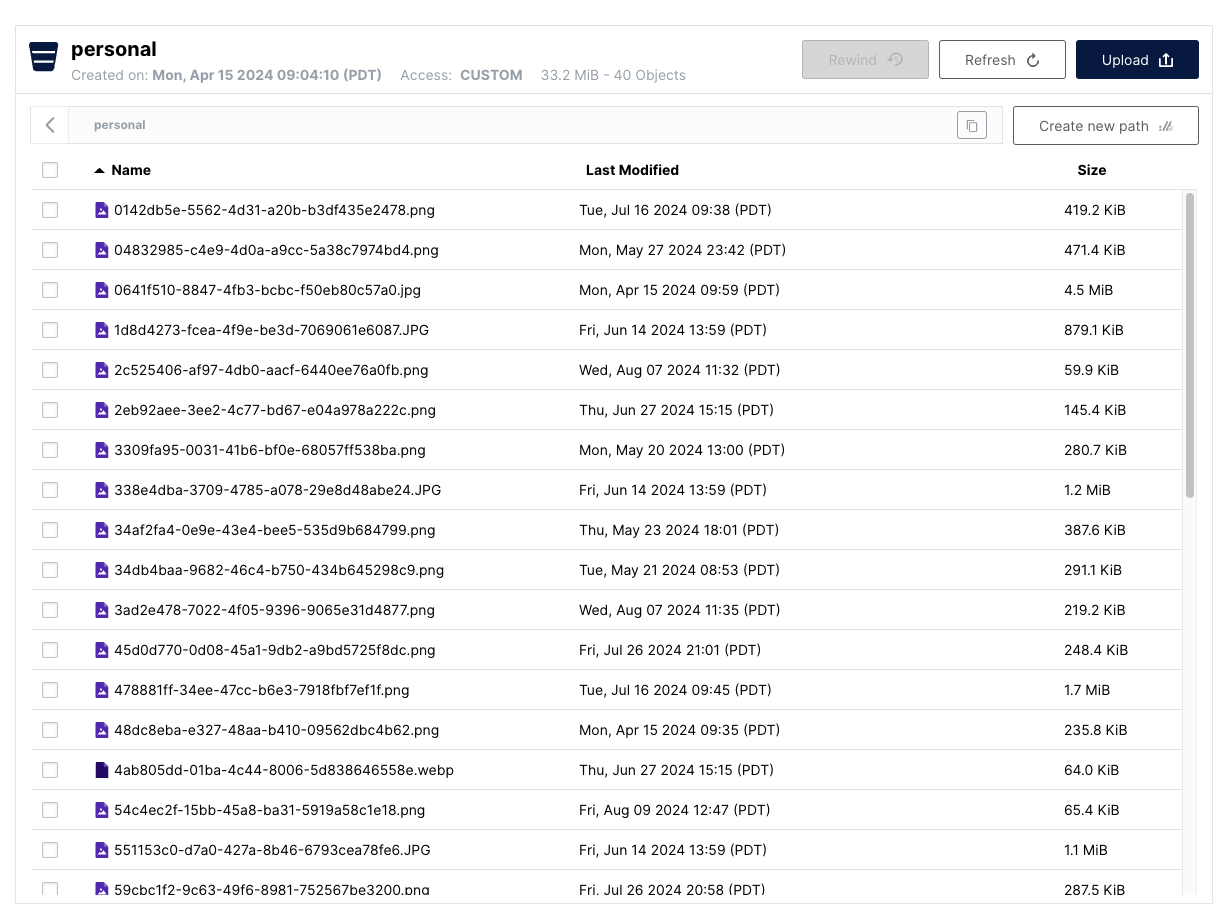Image resolution: width=1227 pixels, height=916 pixels.
Task: Click Create new path button
Action: (1105, 126)
